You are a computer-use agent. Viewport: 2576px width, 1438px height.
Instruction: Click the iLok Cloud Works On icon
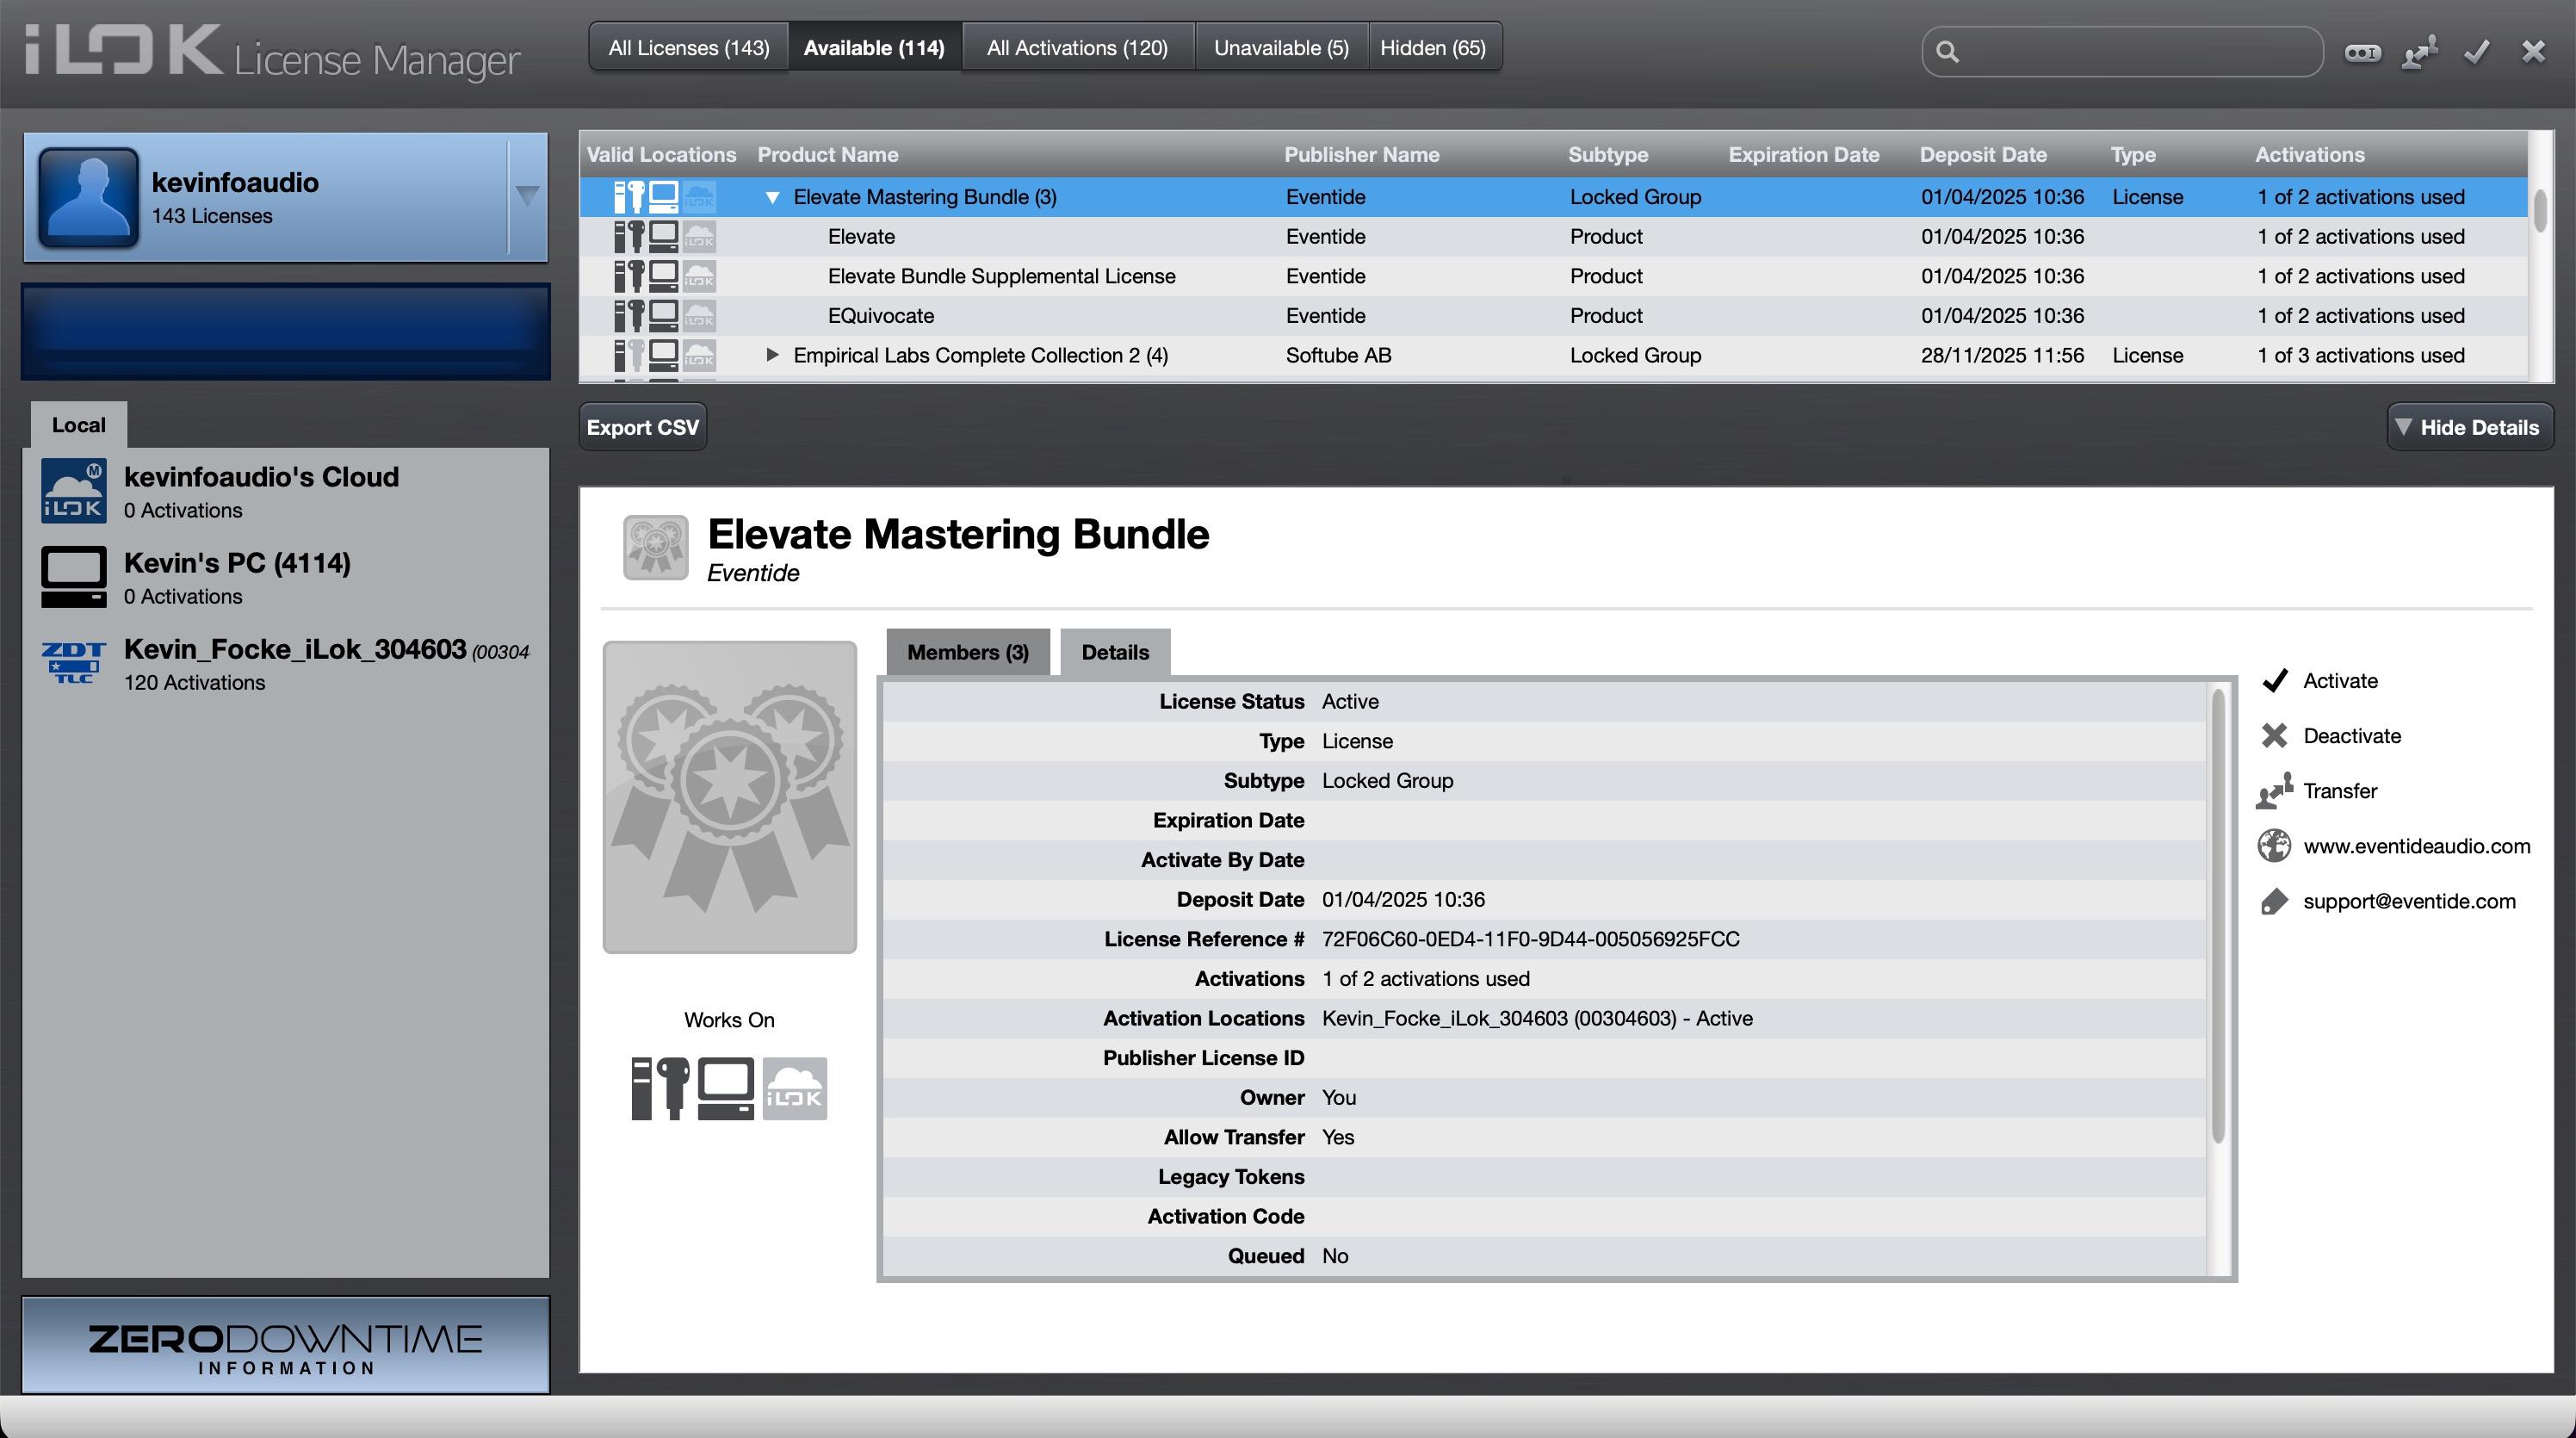[794, 1088]
